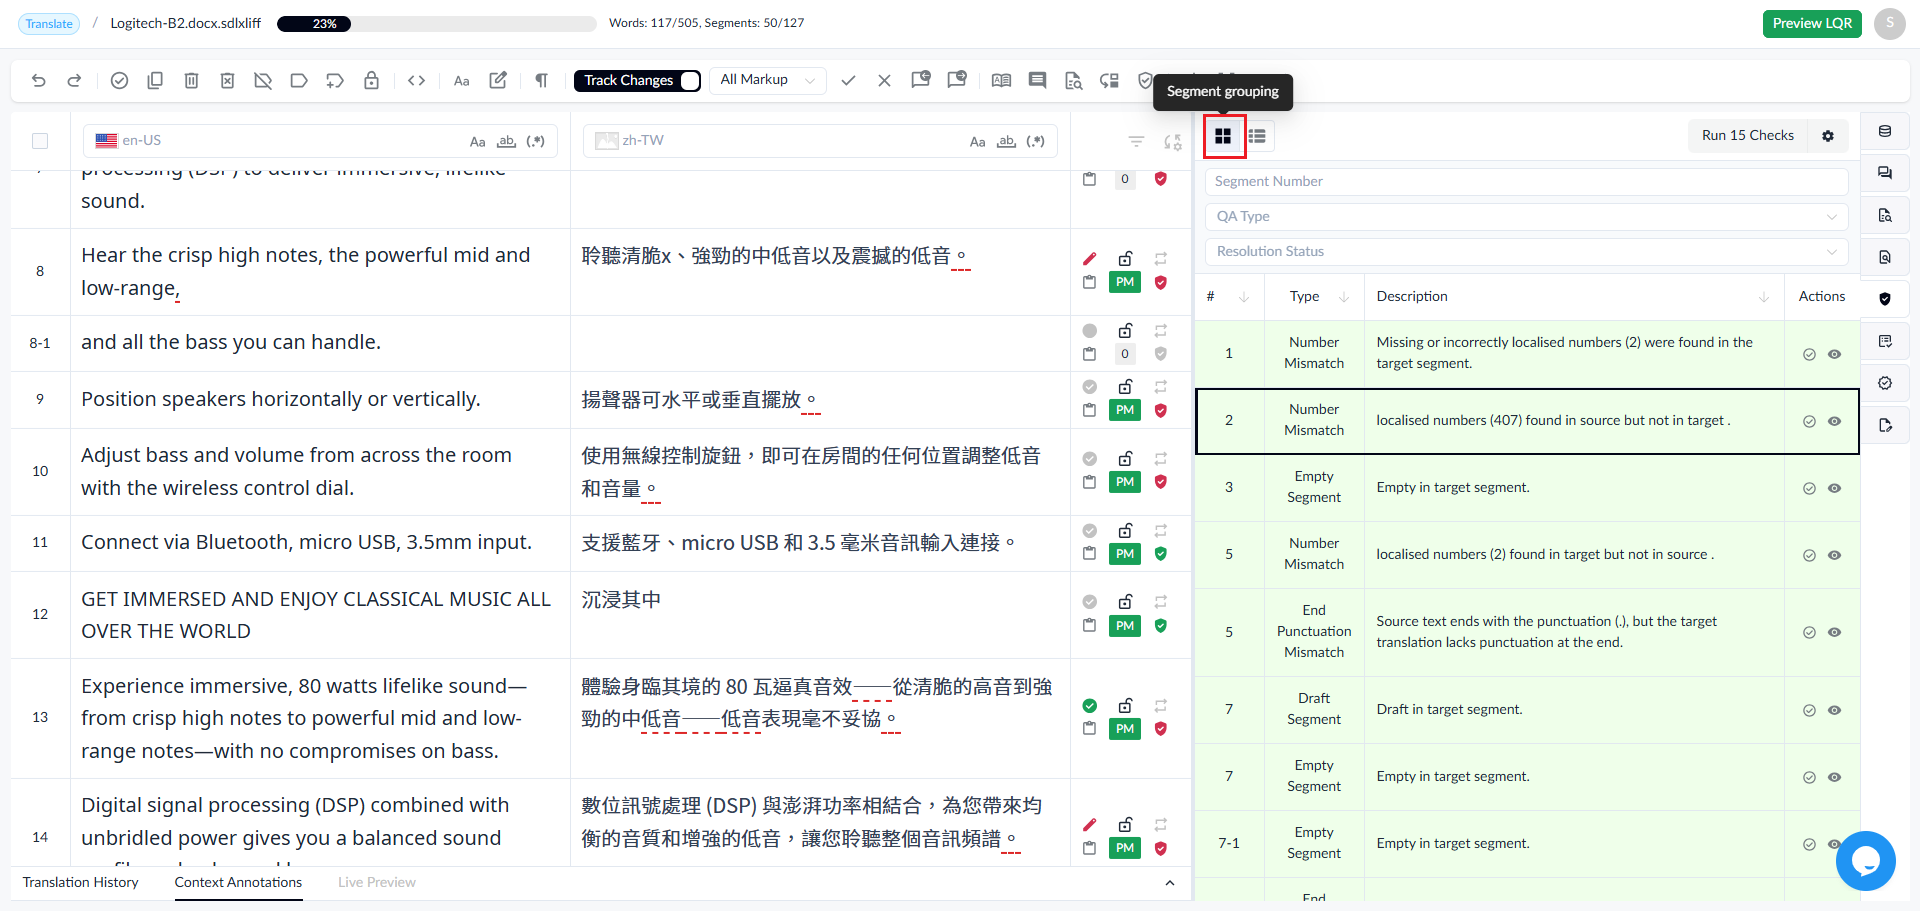1920x911 pixels.
Task: Toggle match case in en-US search field
Action: coord(478,141)
